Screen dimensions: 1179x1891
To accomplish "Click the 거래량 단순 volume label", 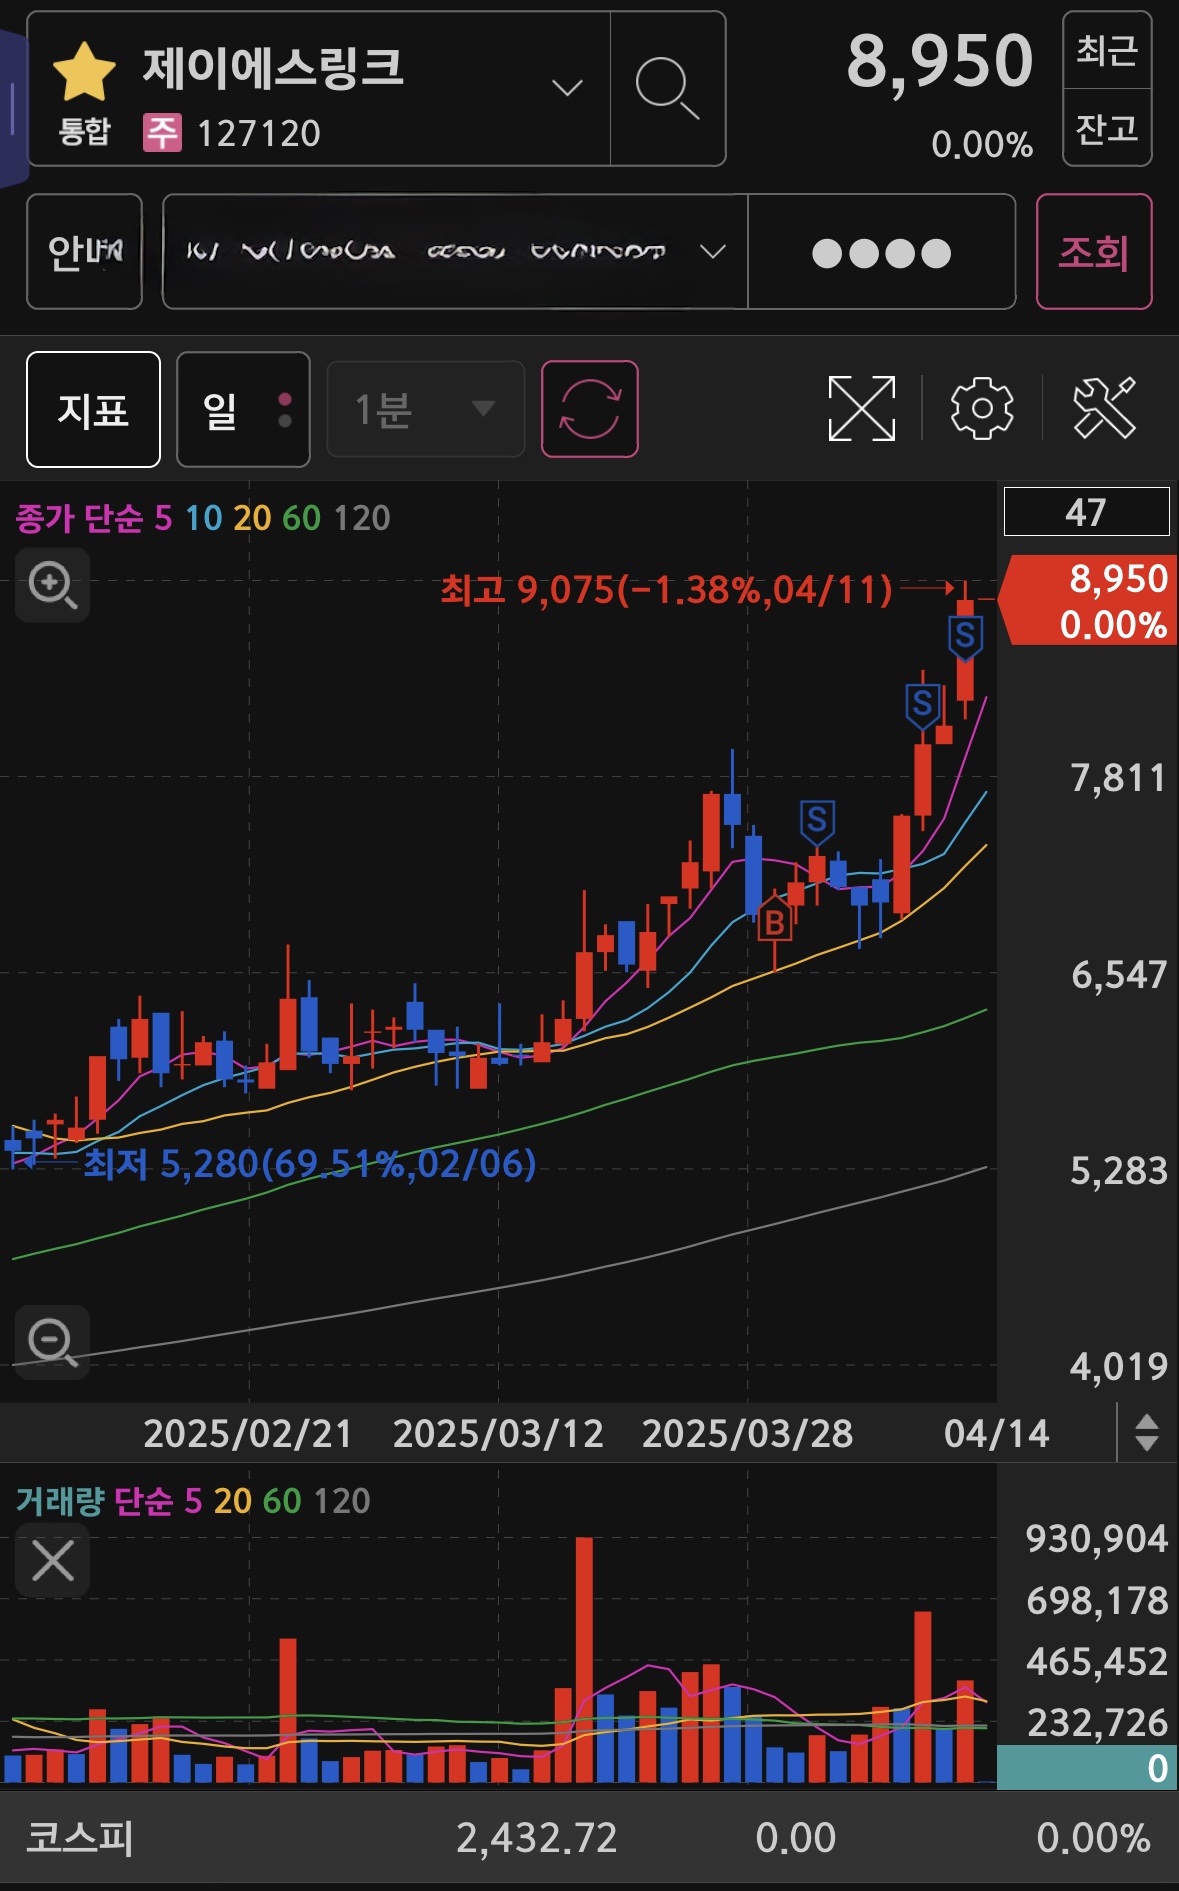I will [94, 1500].
